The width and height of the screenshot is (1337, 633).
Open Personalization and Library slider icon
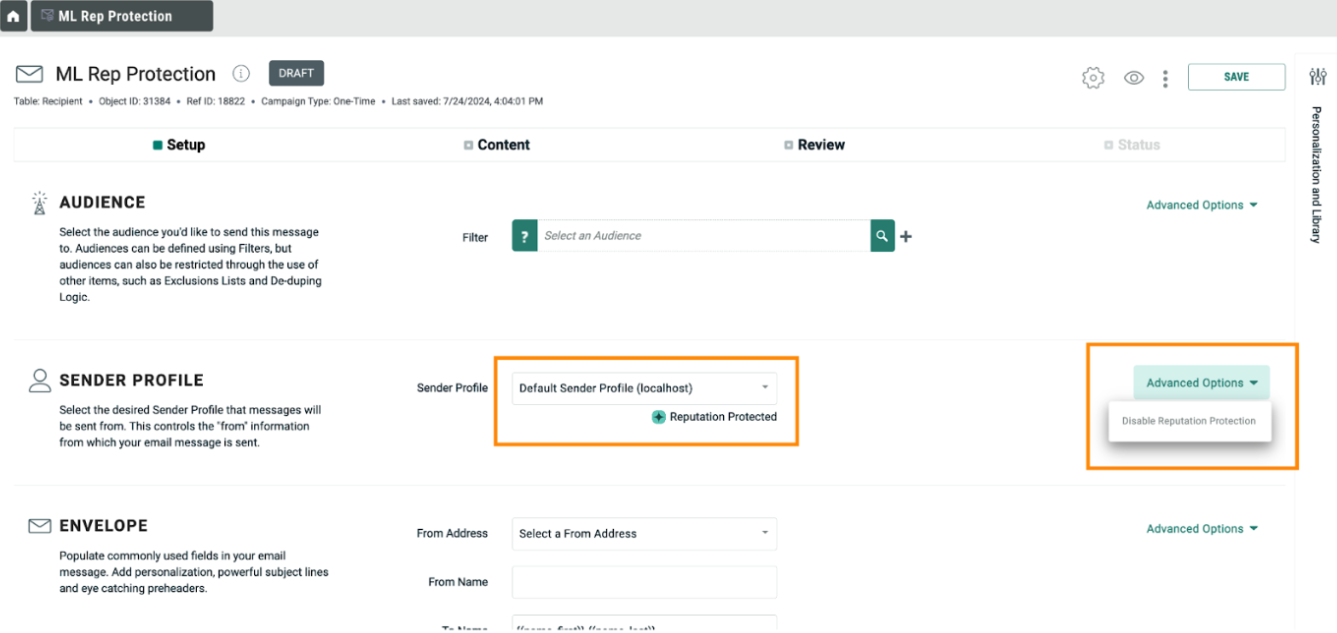(1317, 77)
